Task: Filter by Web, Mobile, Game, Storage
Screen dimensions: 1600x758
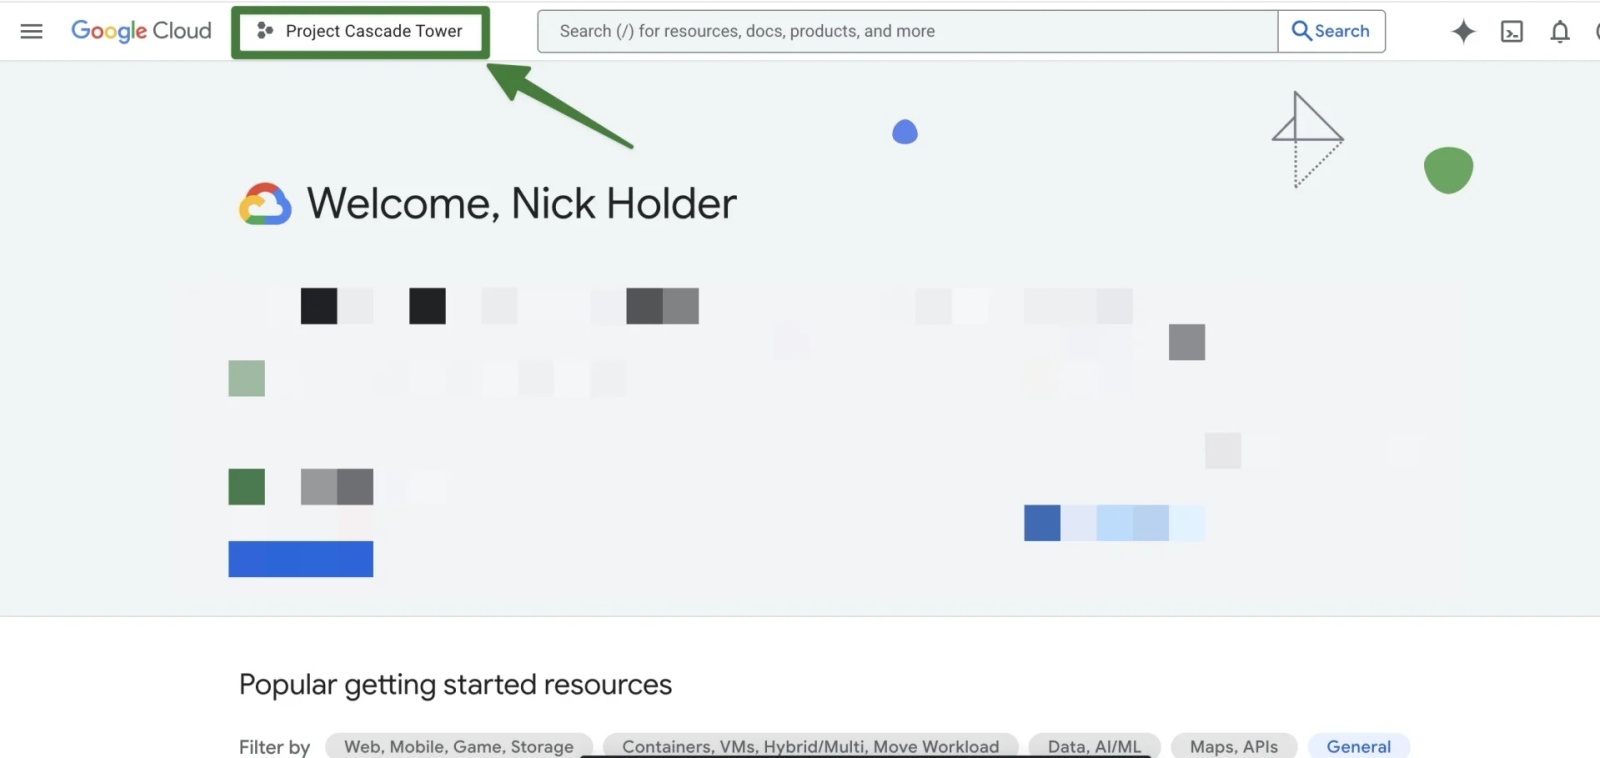Action: click(x=459, y=746)
